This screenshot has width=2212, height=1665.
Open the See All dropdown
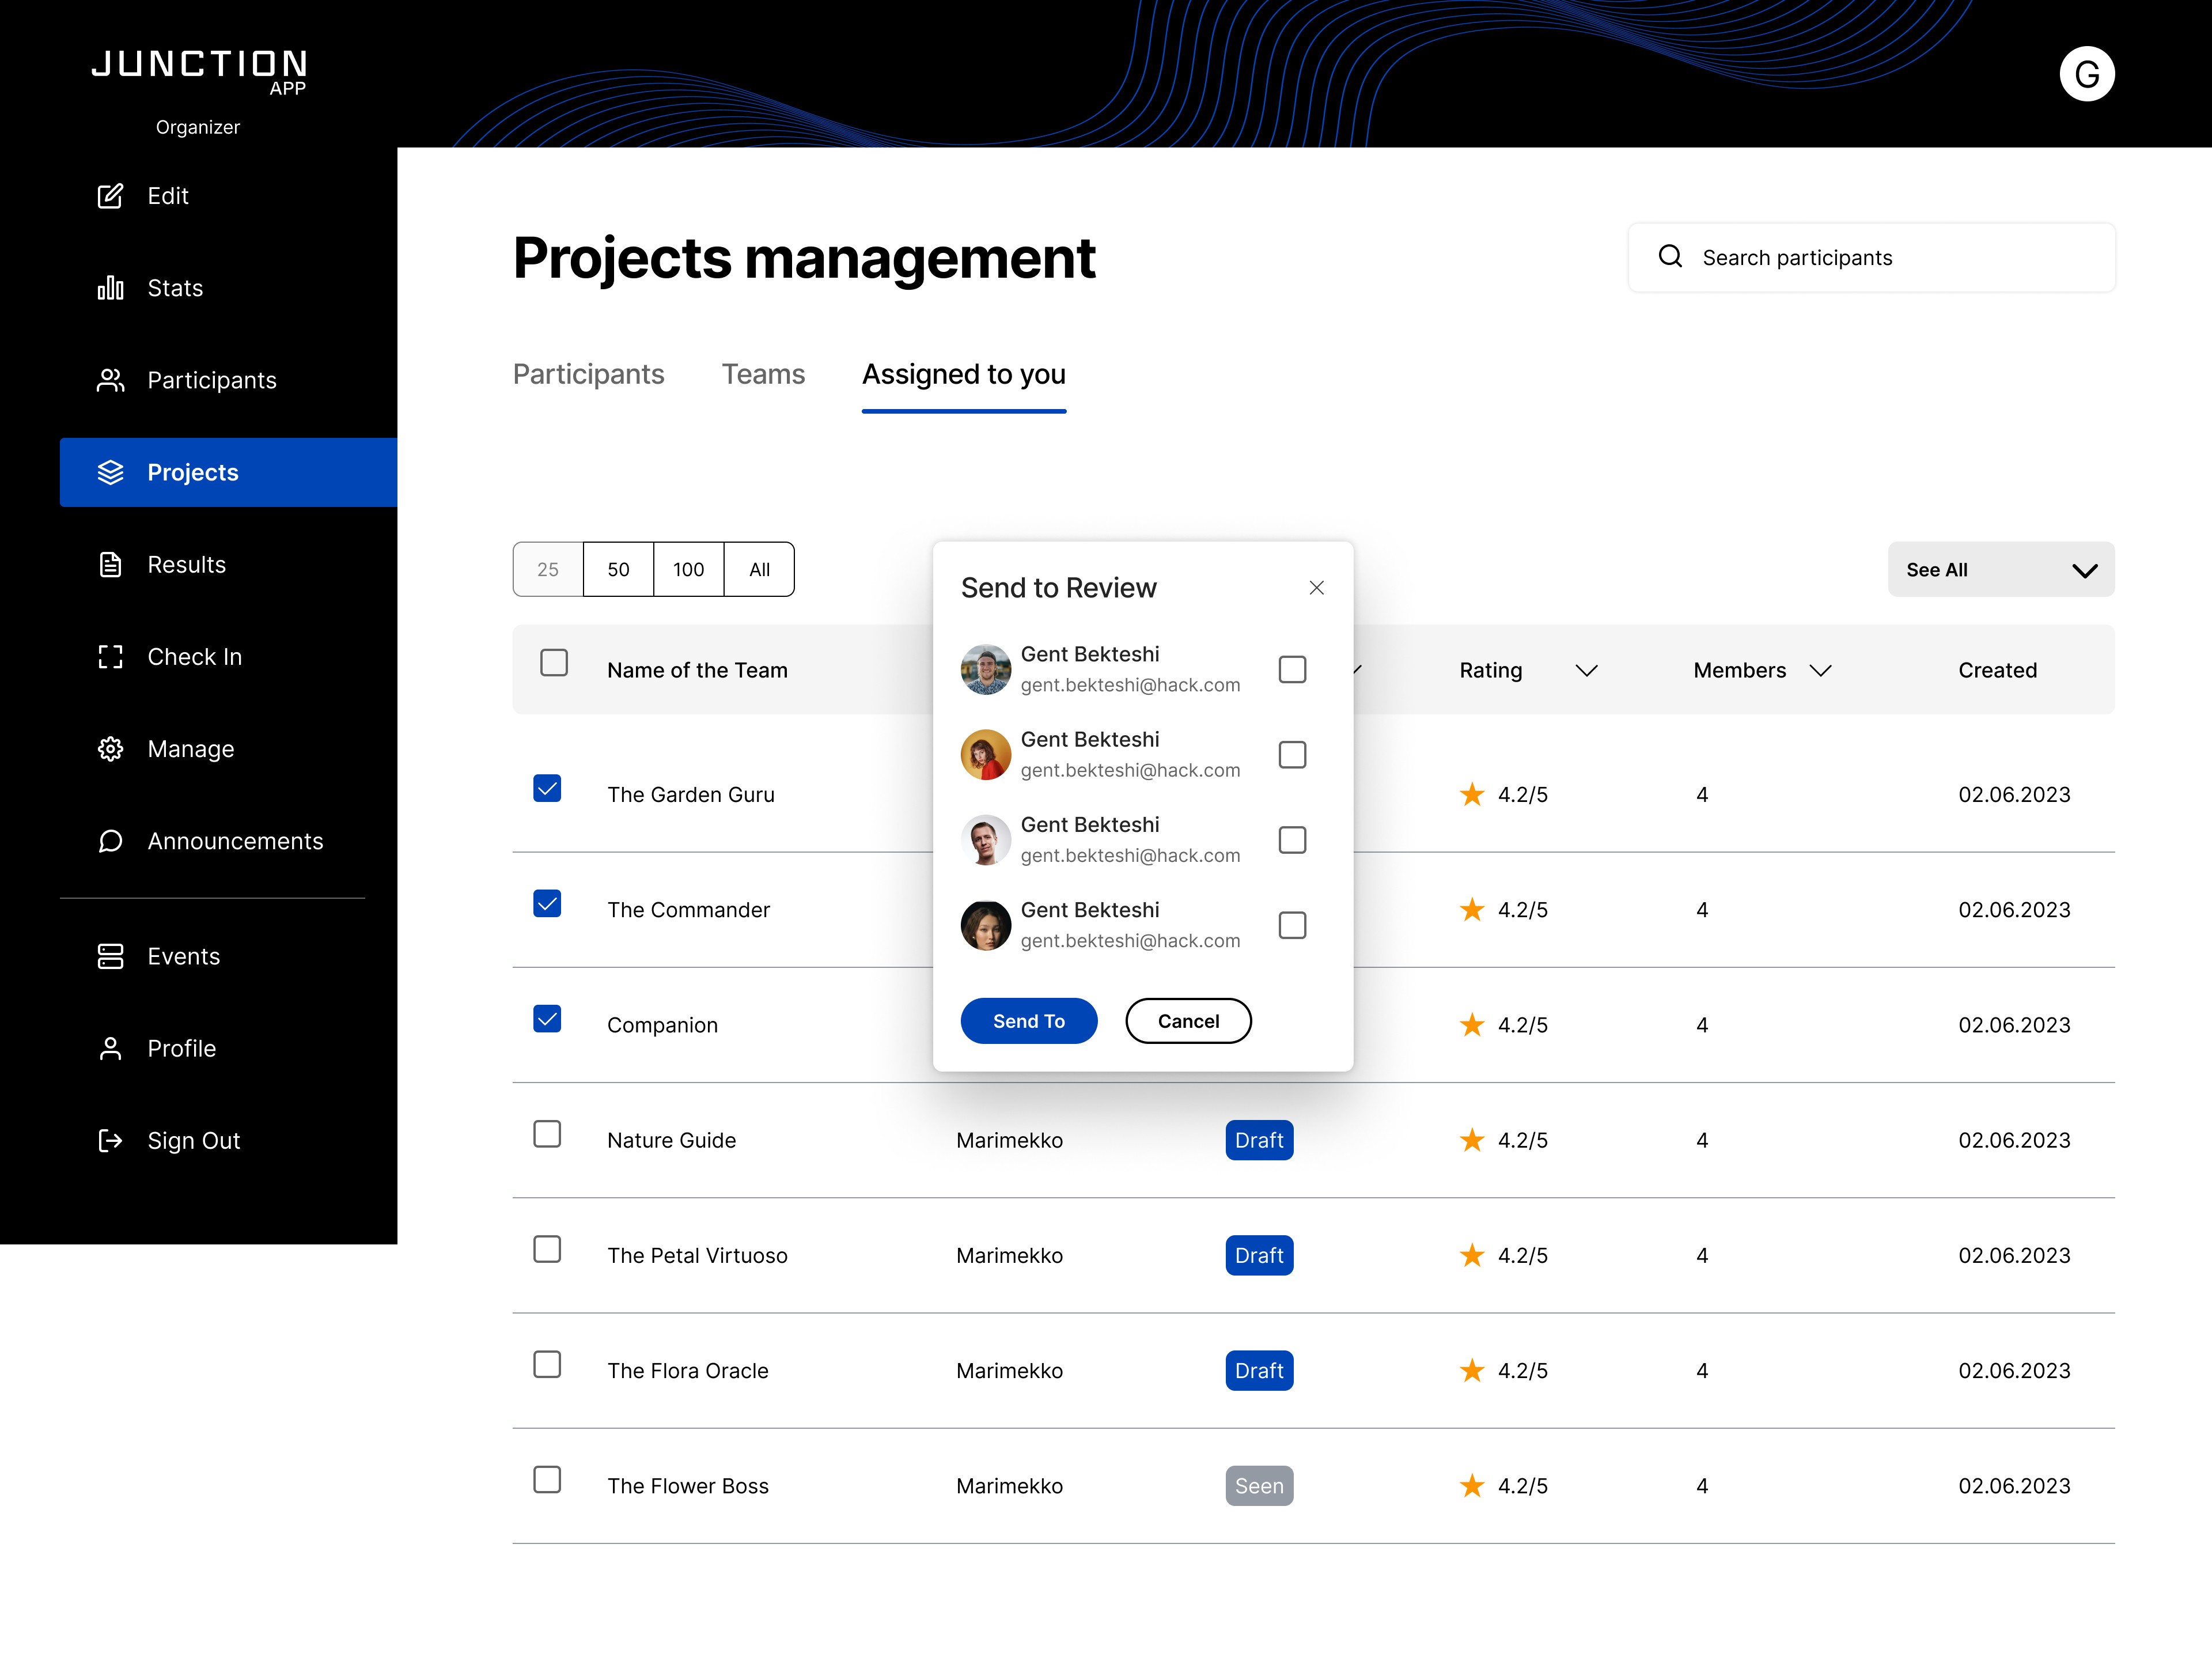click(x=2000, y=570)
